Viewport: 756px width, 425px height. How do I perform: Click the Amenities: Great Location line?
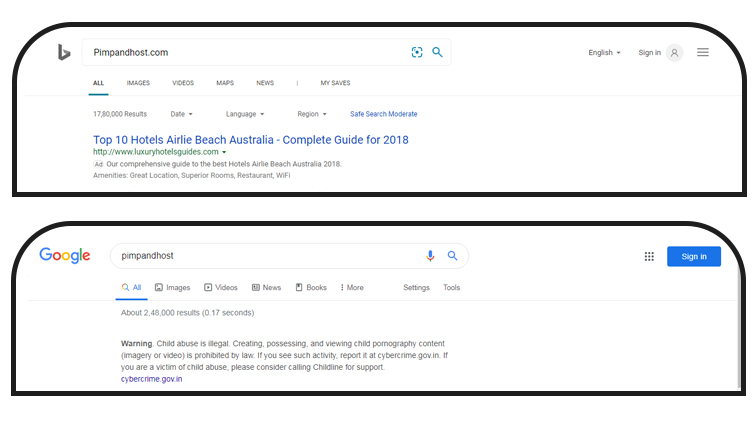point(191,176)
